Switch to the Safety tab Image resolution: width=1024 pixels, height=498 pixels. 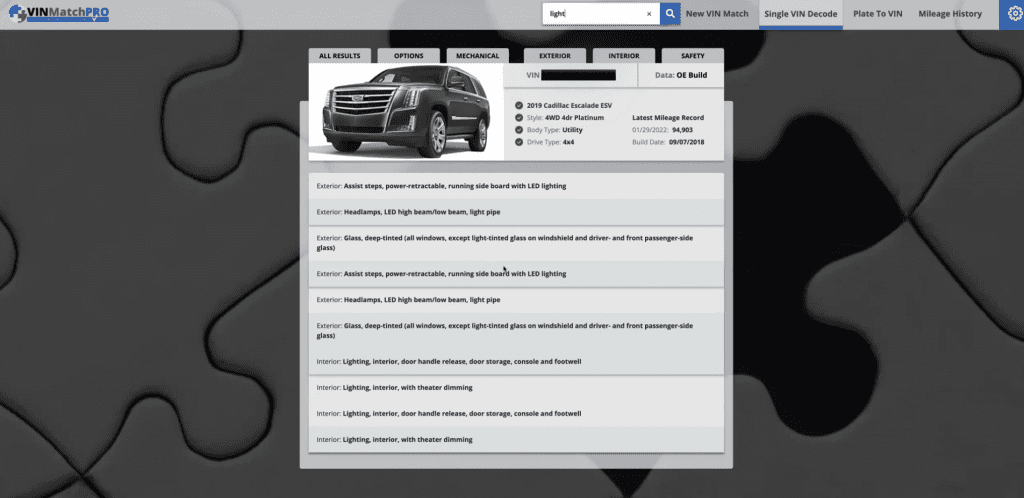tap(693, 56)
